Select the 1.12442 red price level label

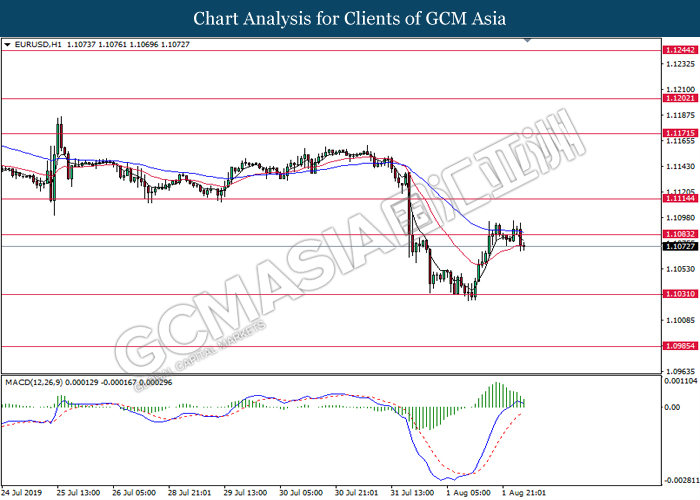680,50
